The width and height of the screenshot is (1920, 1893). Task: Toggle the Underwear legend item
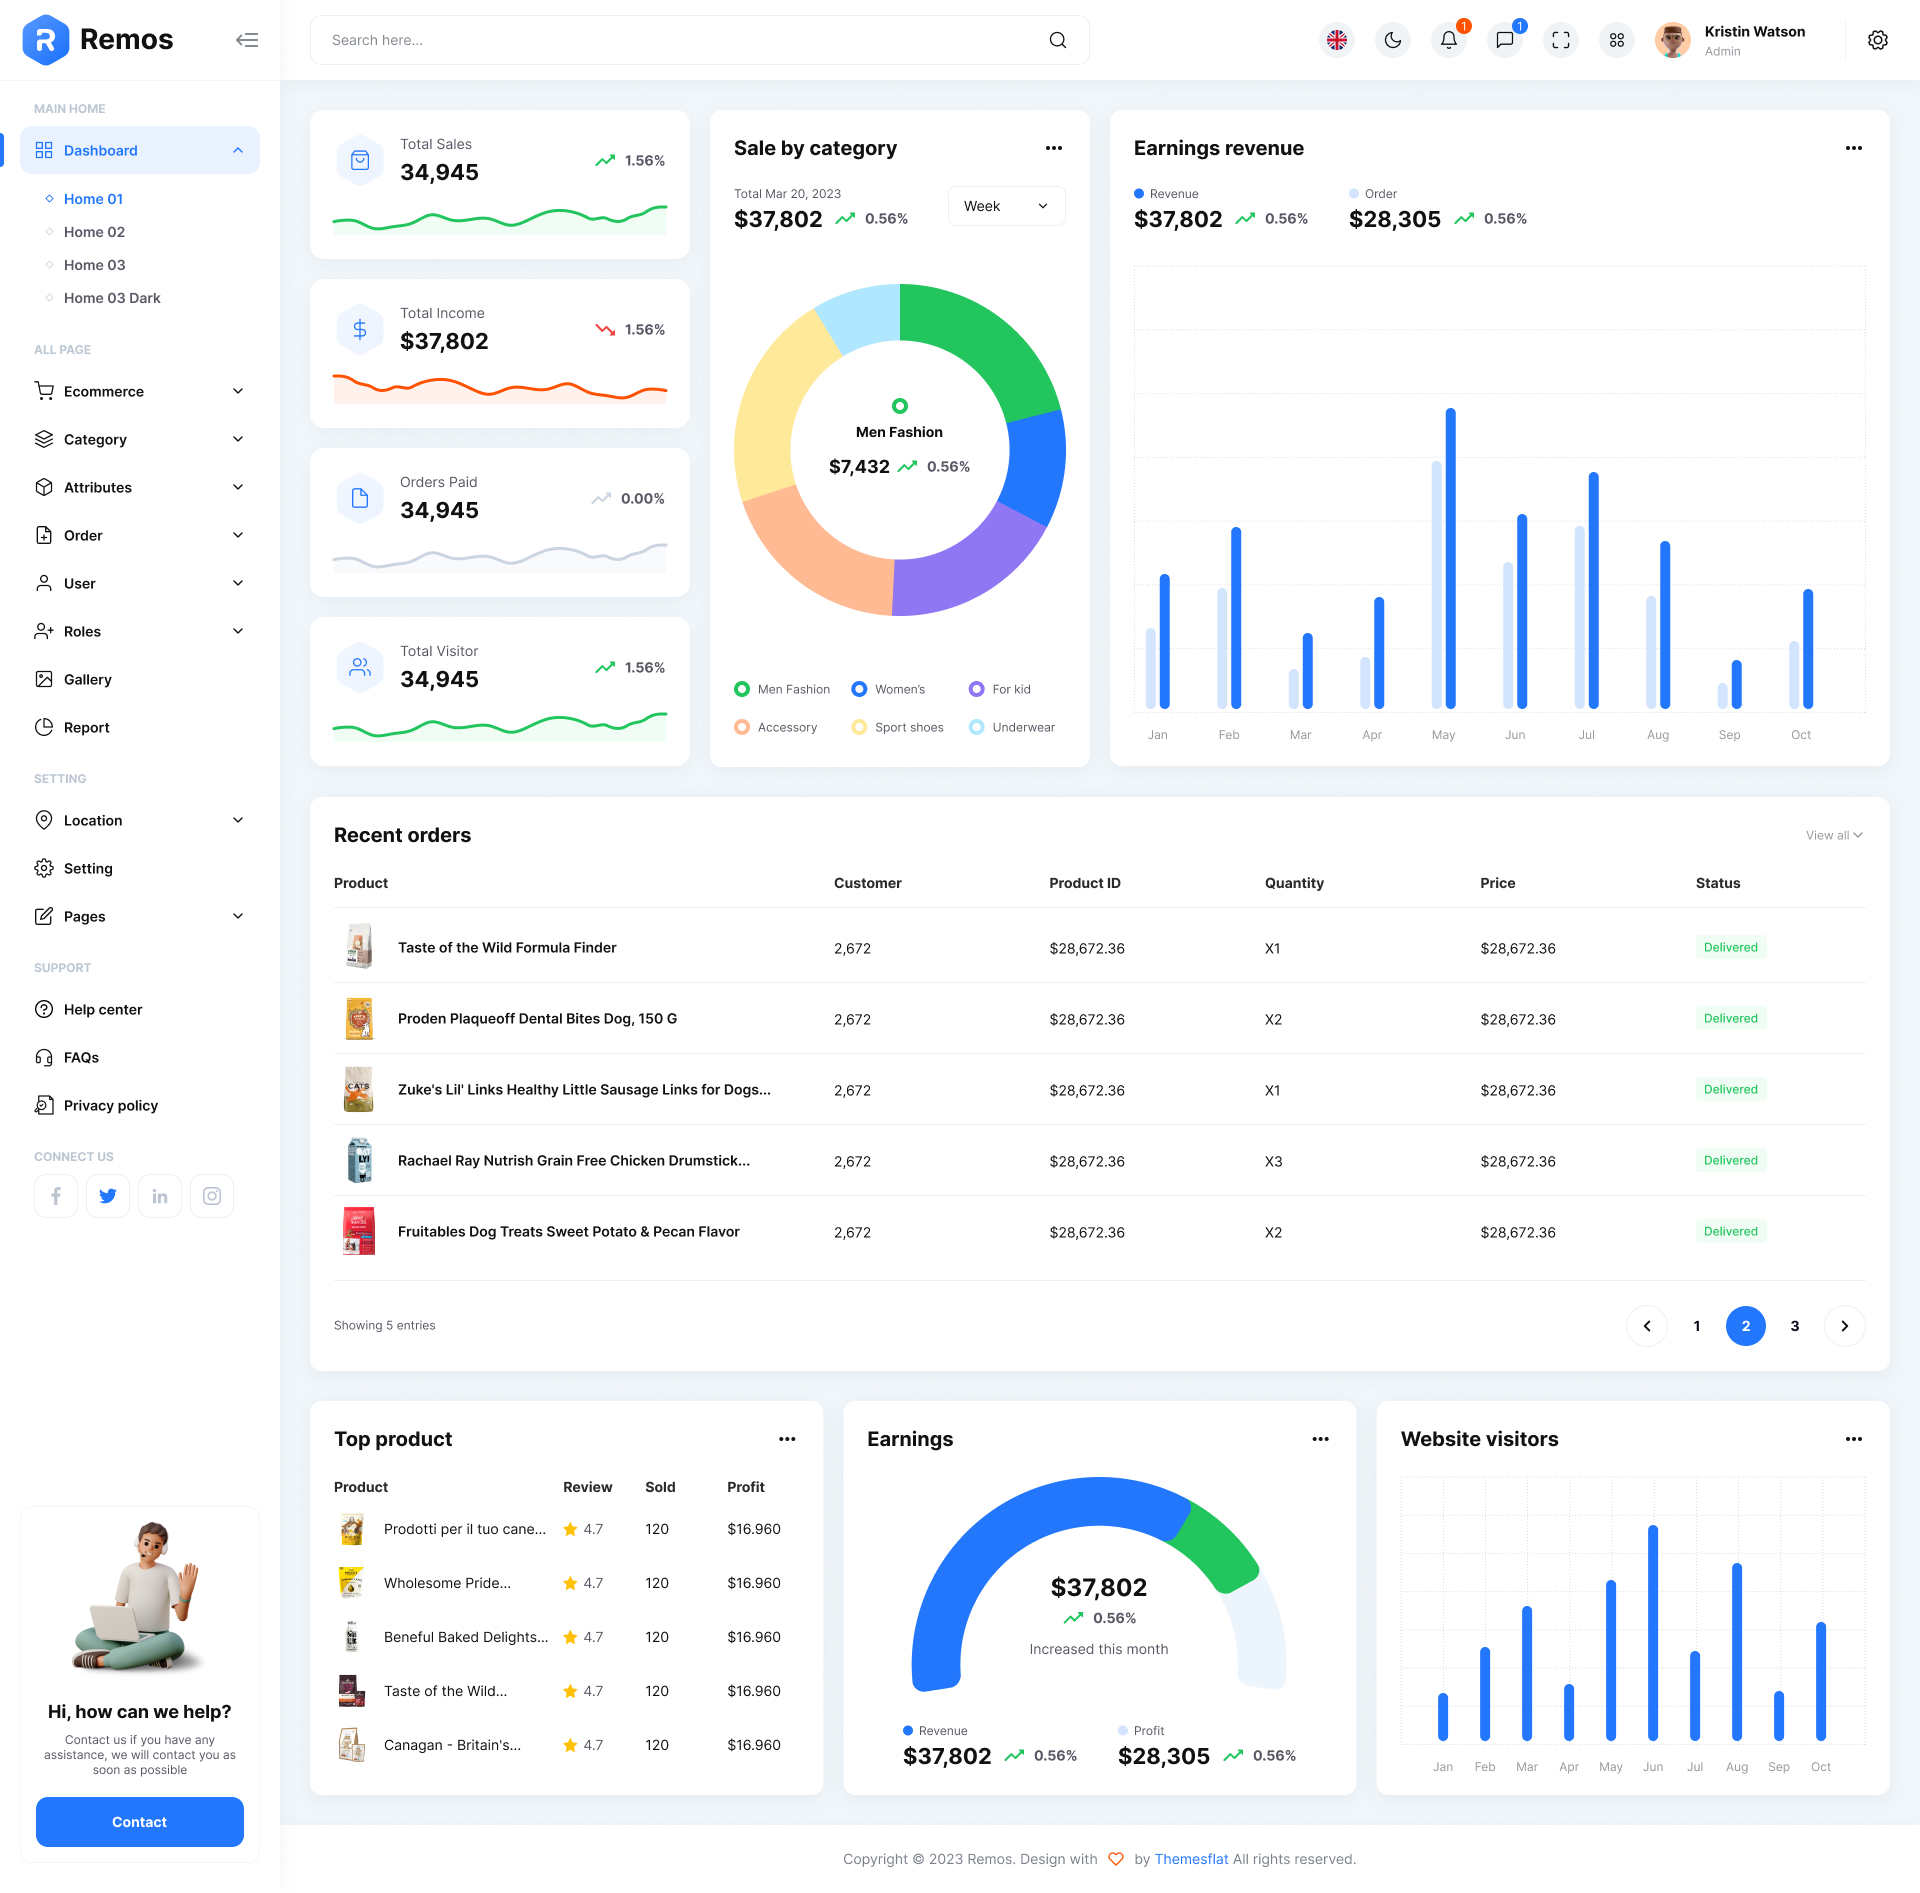(x=1012, y=727)
